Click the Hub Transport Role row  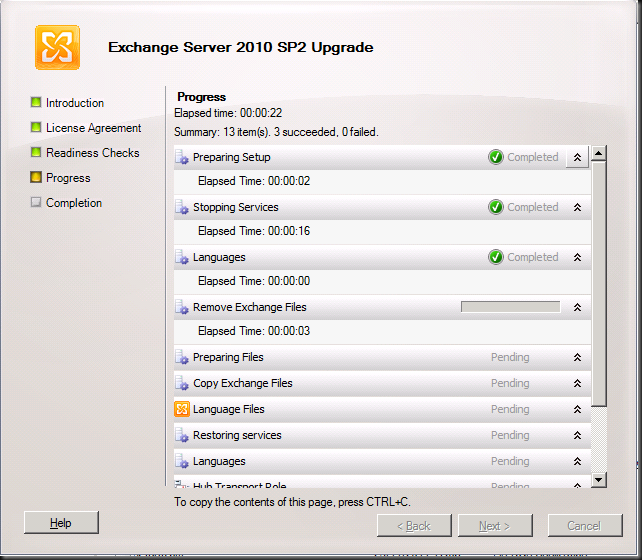pyautogui.click(x=382, y=483)
